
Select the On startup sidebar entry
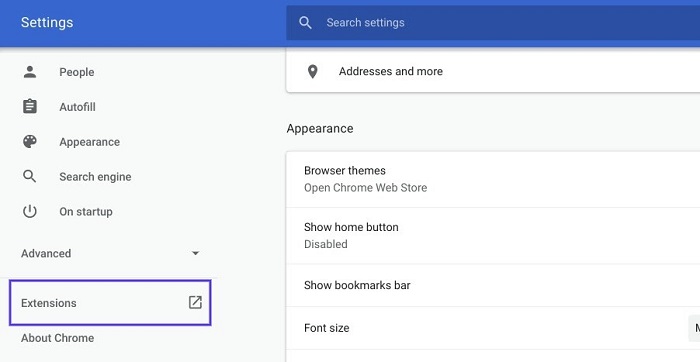tap(86, 212)
